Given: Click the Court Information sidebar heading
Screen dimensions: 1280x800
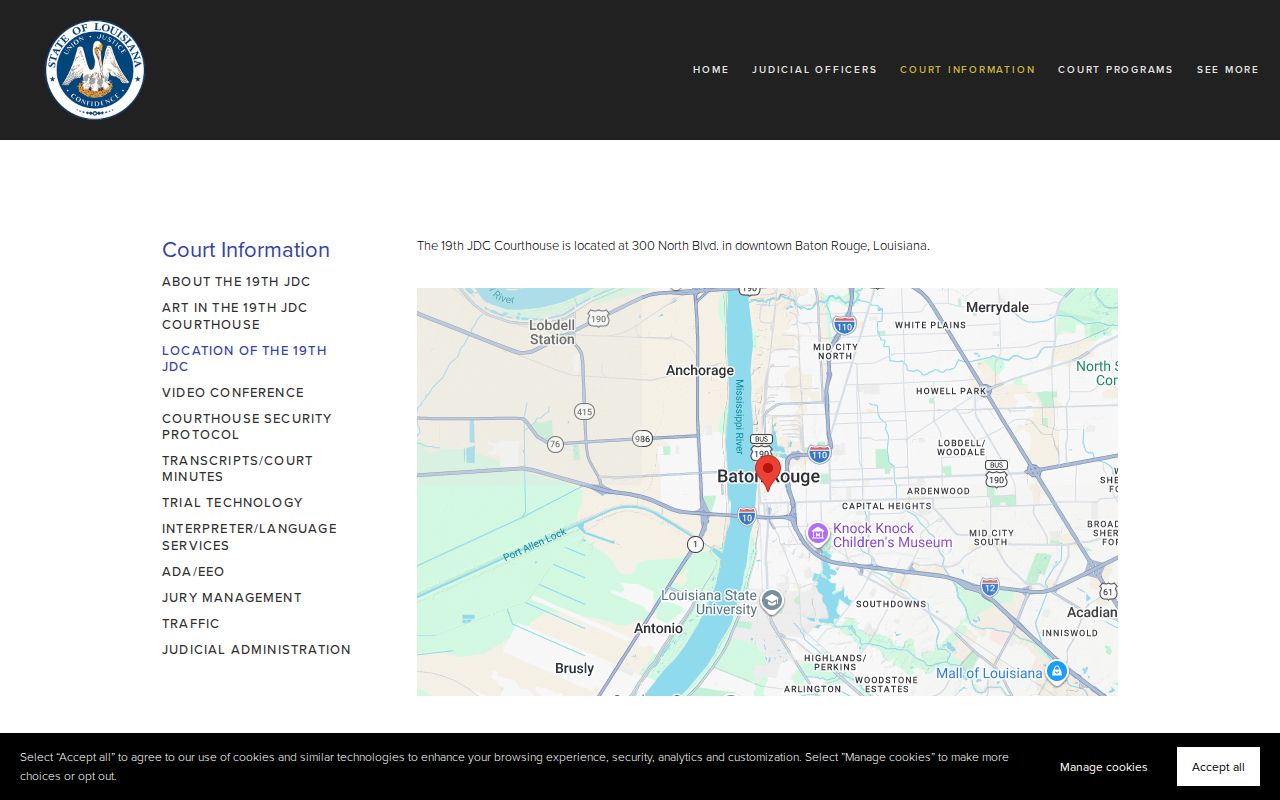Looking at the screenshot, I should (x=246, y=250).
